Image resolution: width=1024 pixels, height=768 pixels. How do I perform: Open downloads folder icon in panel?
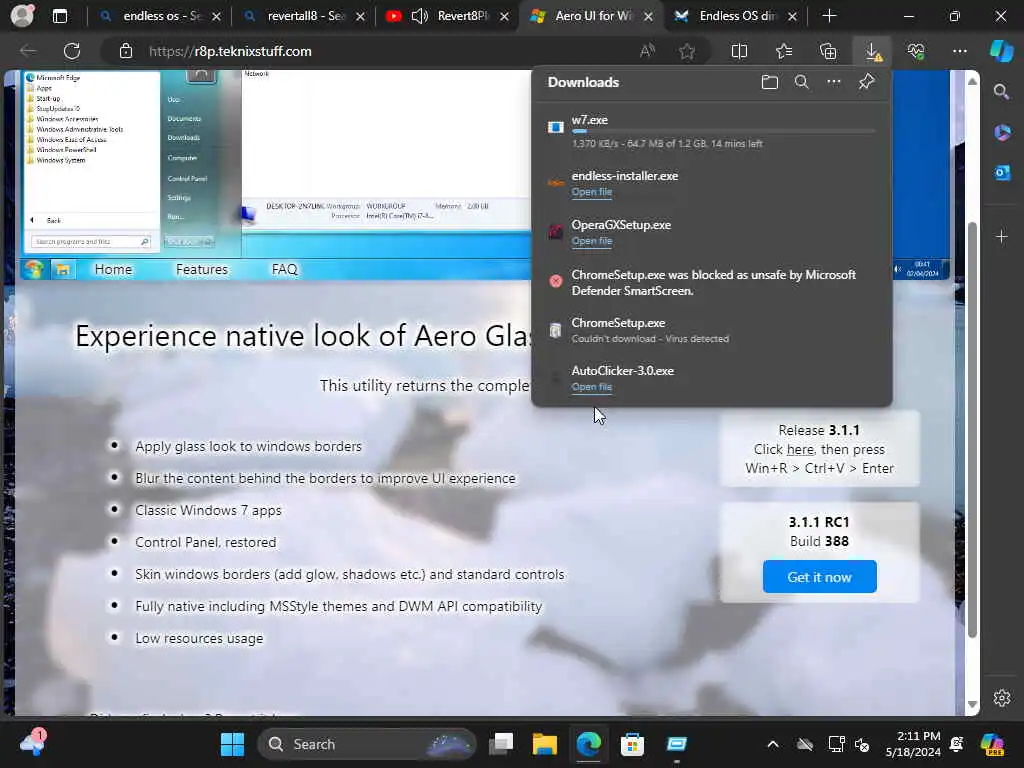click(x=770, y=82)
